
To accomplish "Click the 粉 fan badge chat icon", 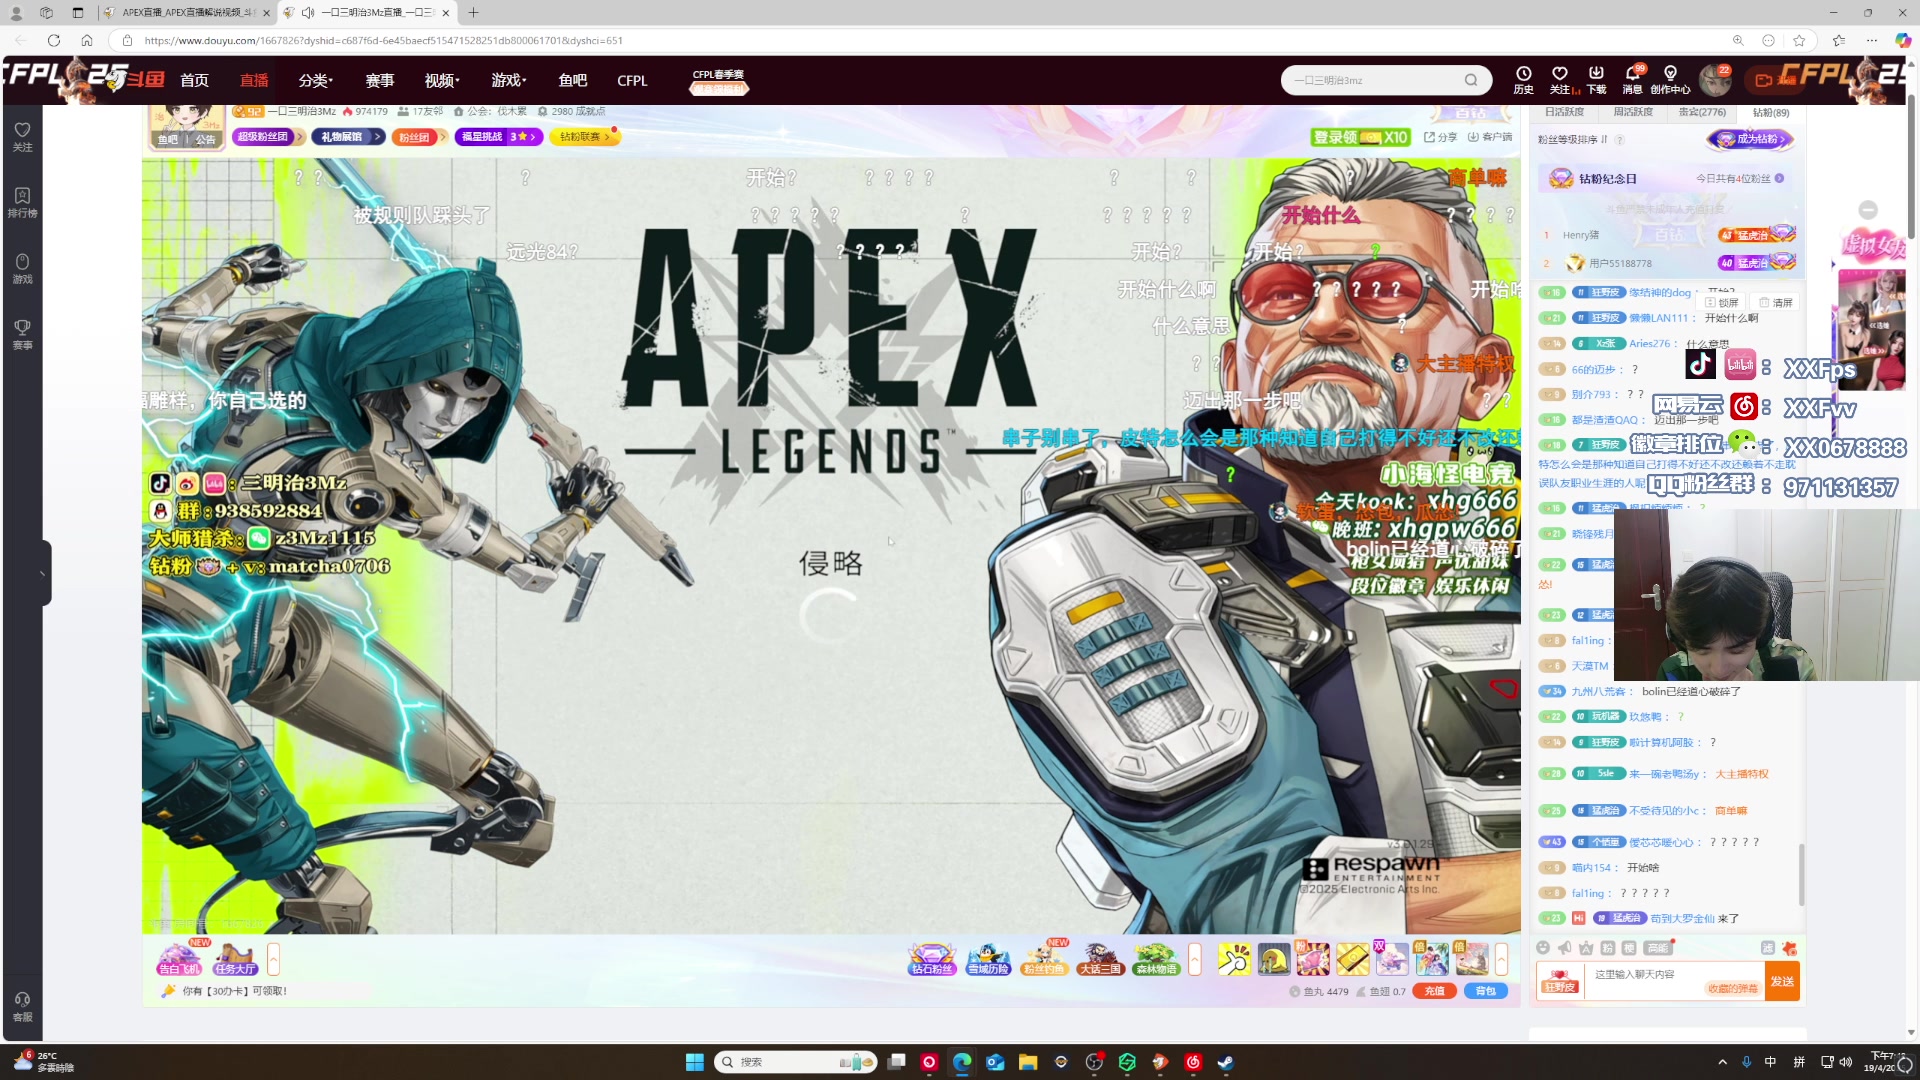I will pos(1607,948).
